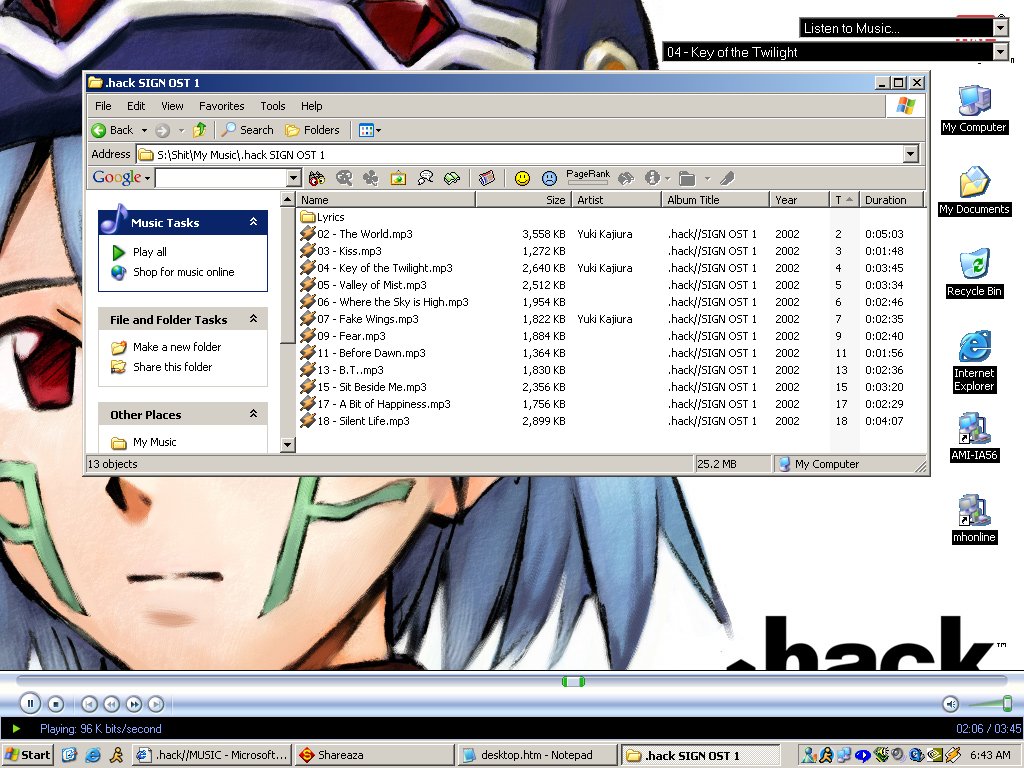1024x768 pixels.
Task: Click the happy smiley face toolbar icon
Action: (522, 178)
